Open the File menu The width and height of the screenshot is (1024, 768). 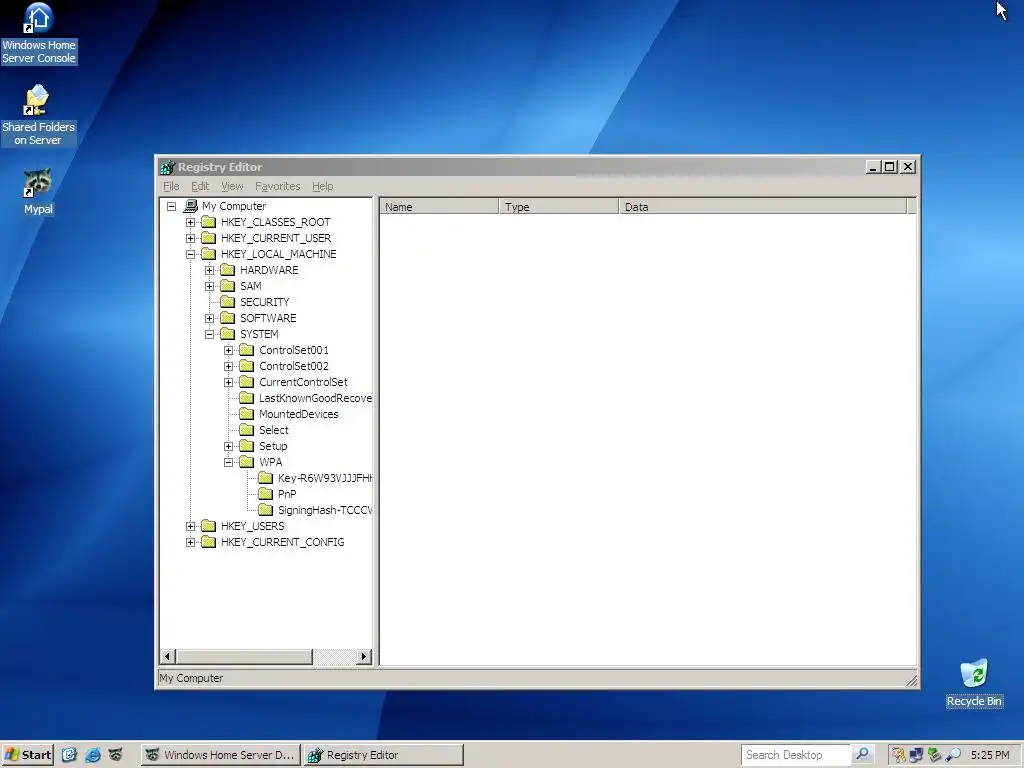pos(171,186)
